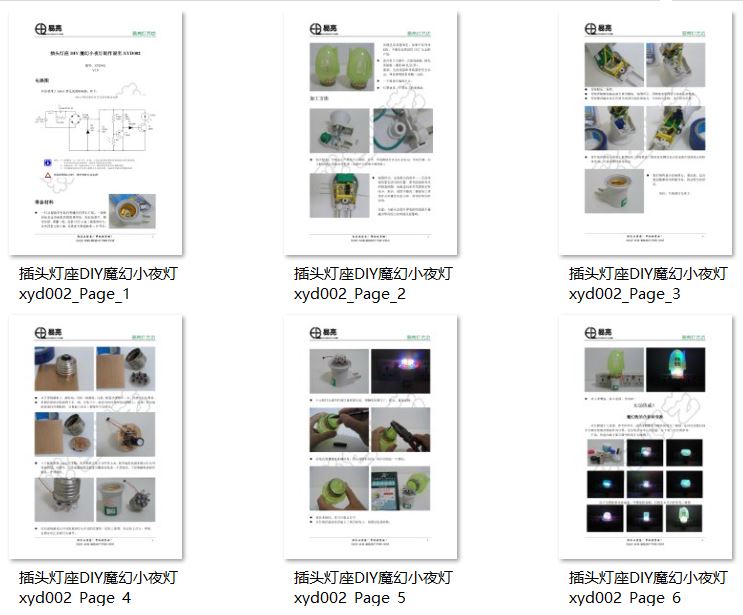Select the Page_3 document thumbnail
The width and height of the screenshot is (743, 615).
(x=645, y=133)
